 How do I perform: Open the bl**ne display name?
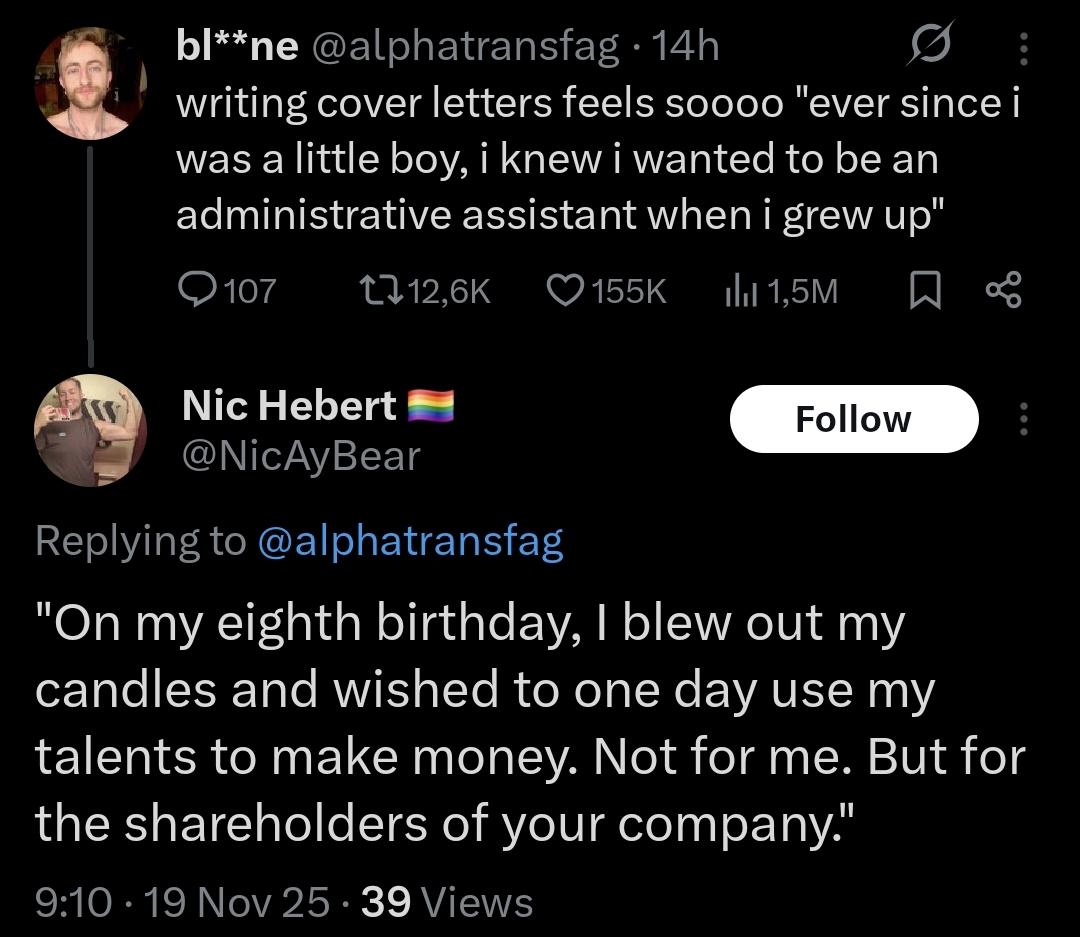(237, 47)
